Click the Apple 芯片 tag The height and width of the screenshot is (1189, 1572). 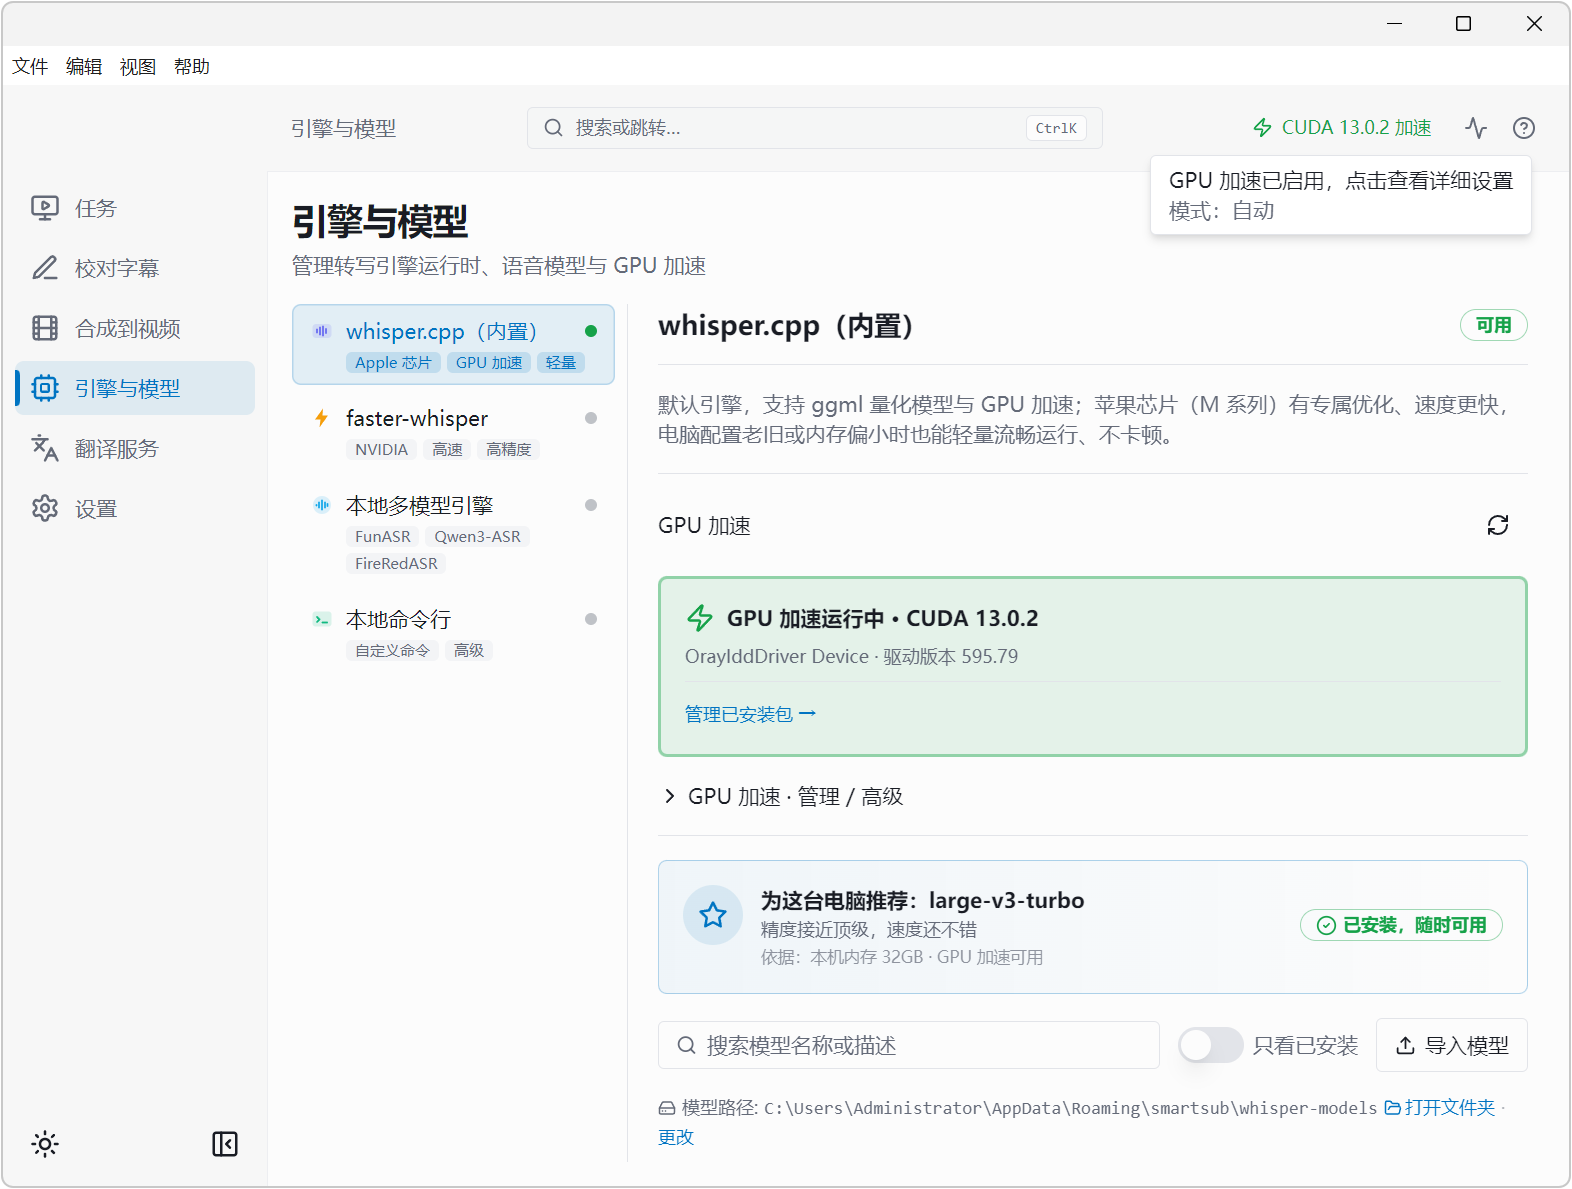(x=393, y=363)
